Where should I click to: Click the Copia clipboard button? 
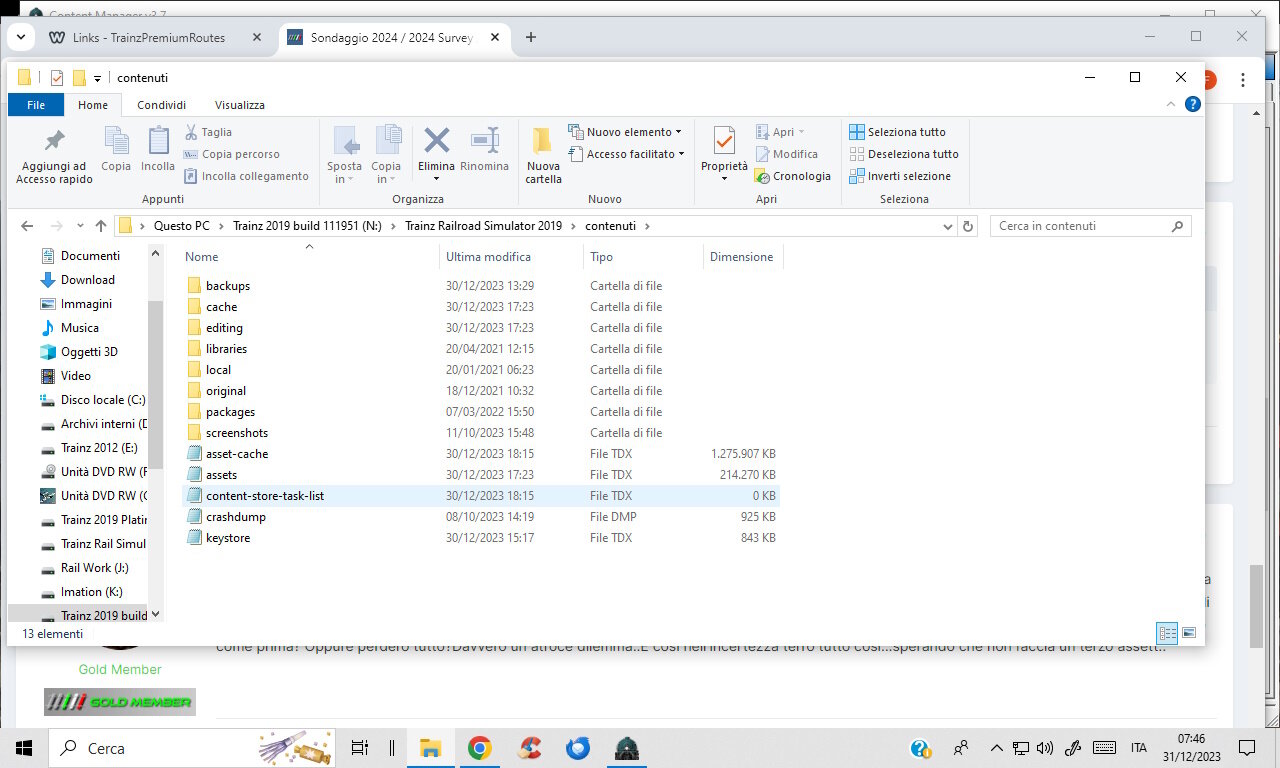(x=116, y=149)
